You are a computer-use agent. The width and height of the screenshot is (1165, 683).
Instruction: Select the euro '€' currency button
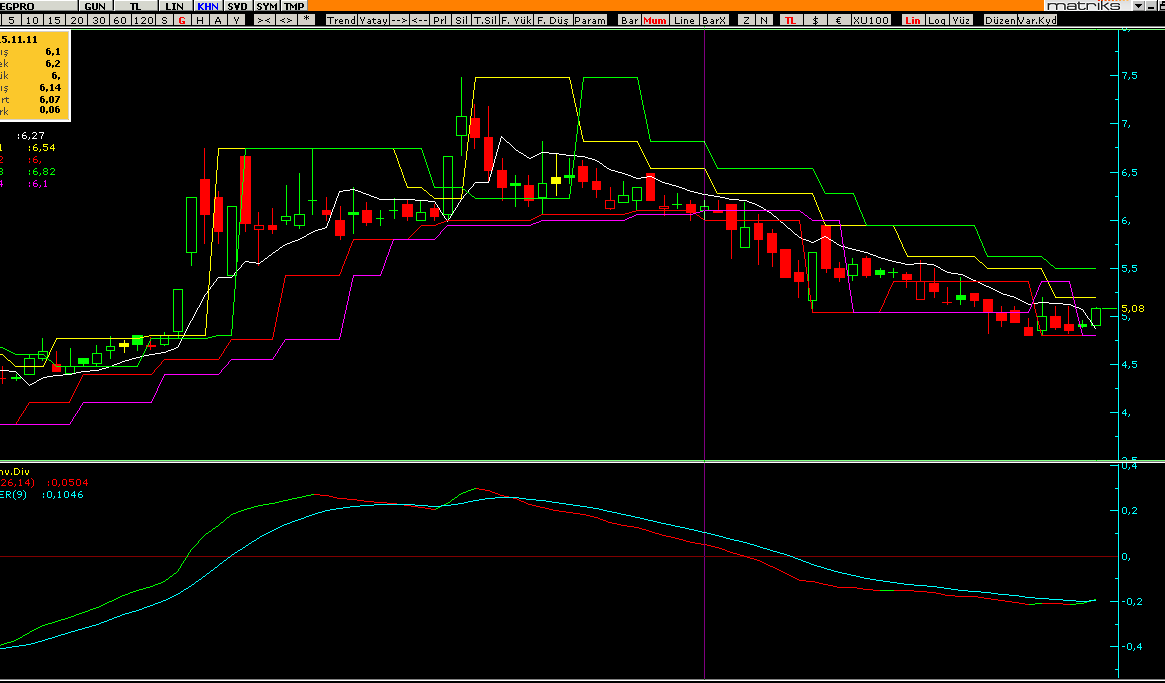[839, 20]
